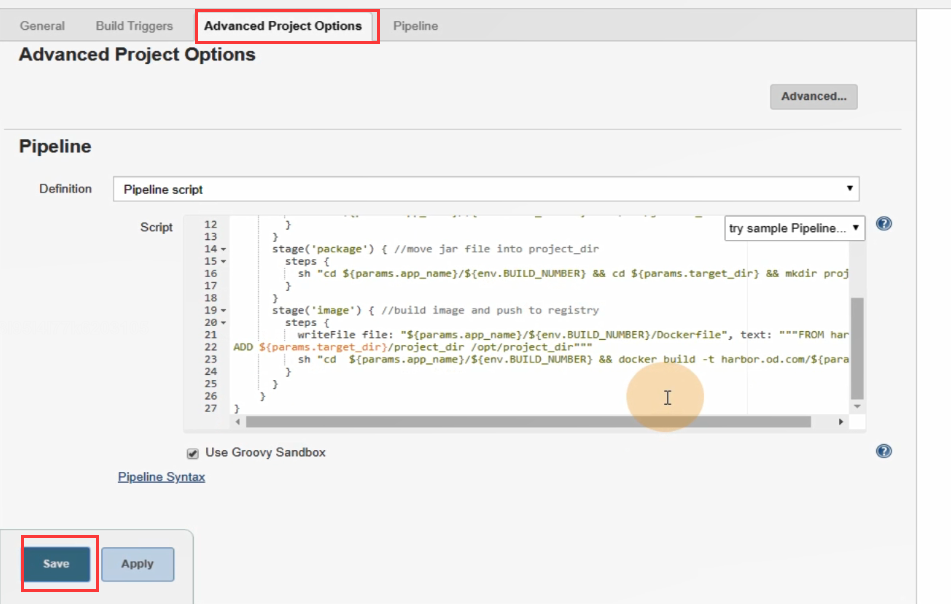Collapse the steps block at line 20
This screenshot has height=604, width=951.
tap(223, 323)
